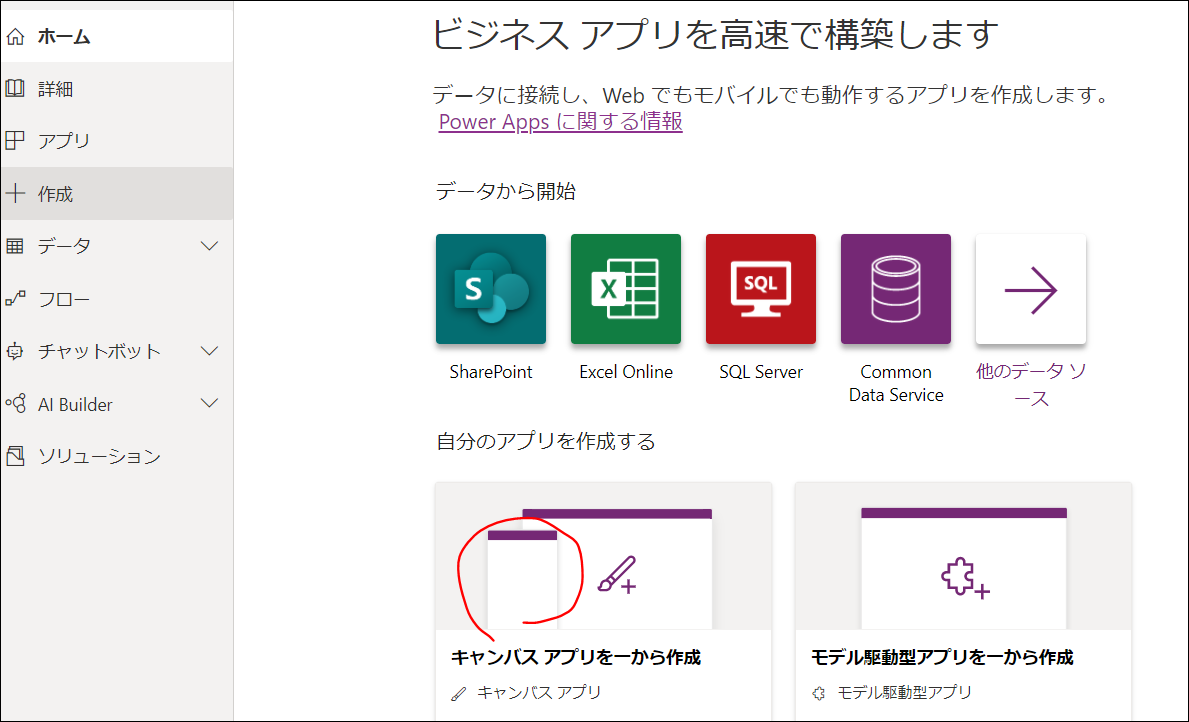Click the arrow tile for other data sources

(1031, 289)
